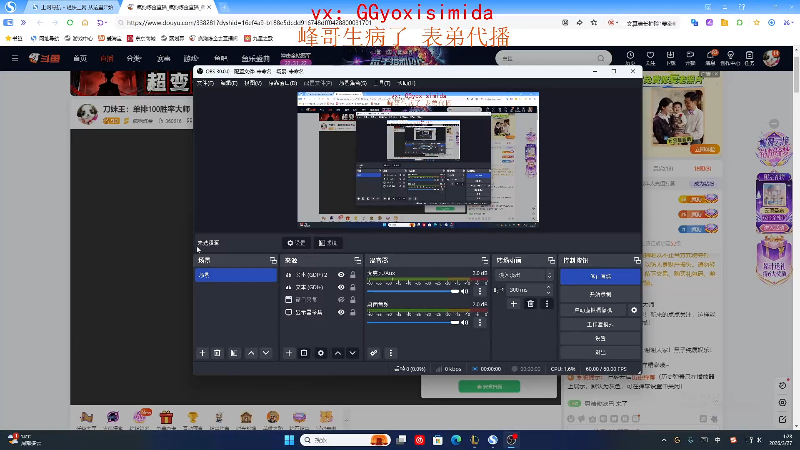The height and width of the screenshot is (450, 800).
Task: Remove the selected scene with trash icon
Action: (217, 353)
